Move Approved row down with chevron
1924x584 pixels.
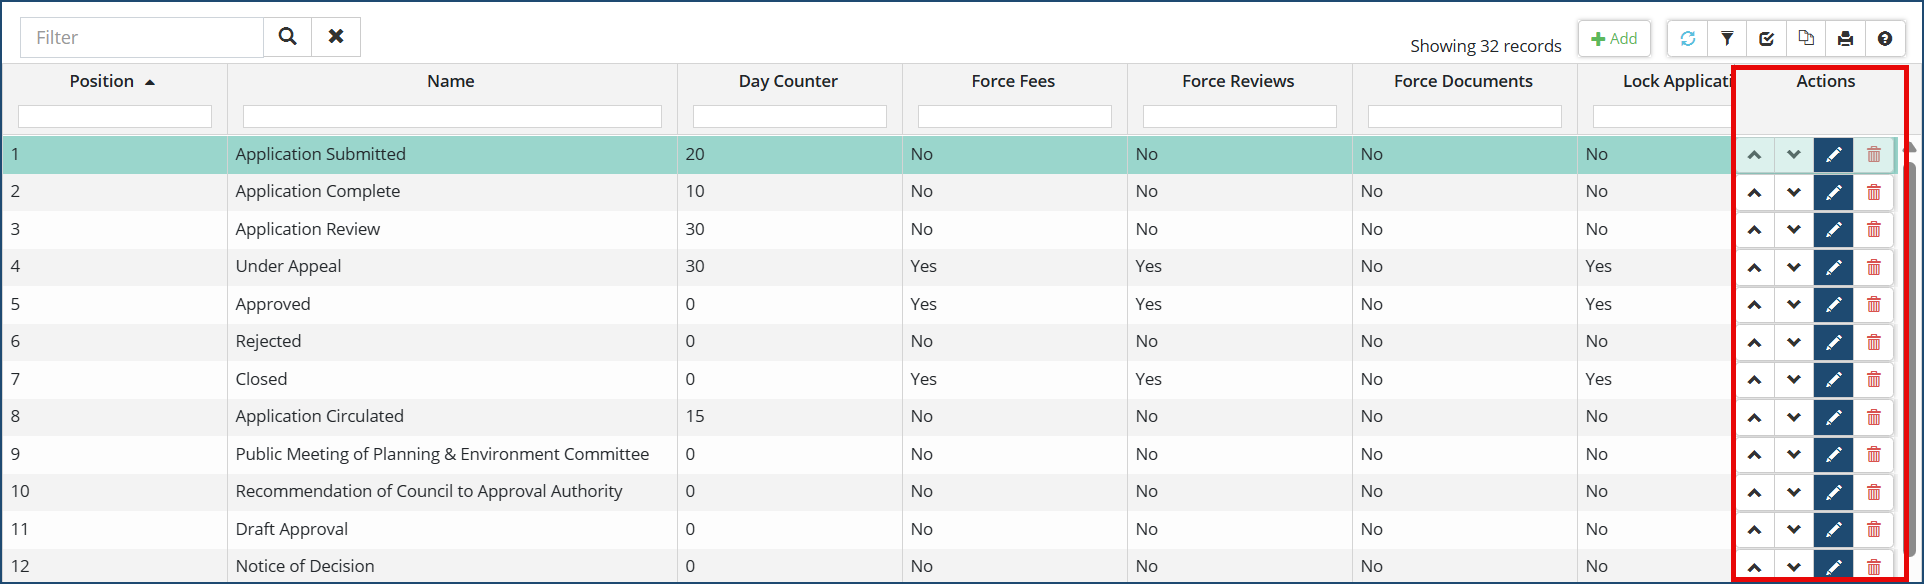(1794, 305)
